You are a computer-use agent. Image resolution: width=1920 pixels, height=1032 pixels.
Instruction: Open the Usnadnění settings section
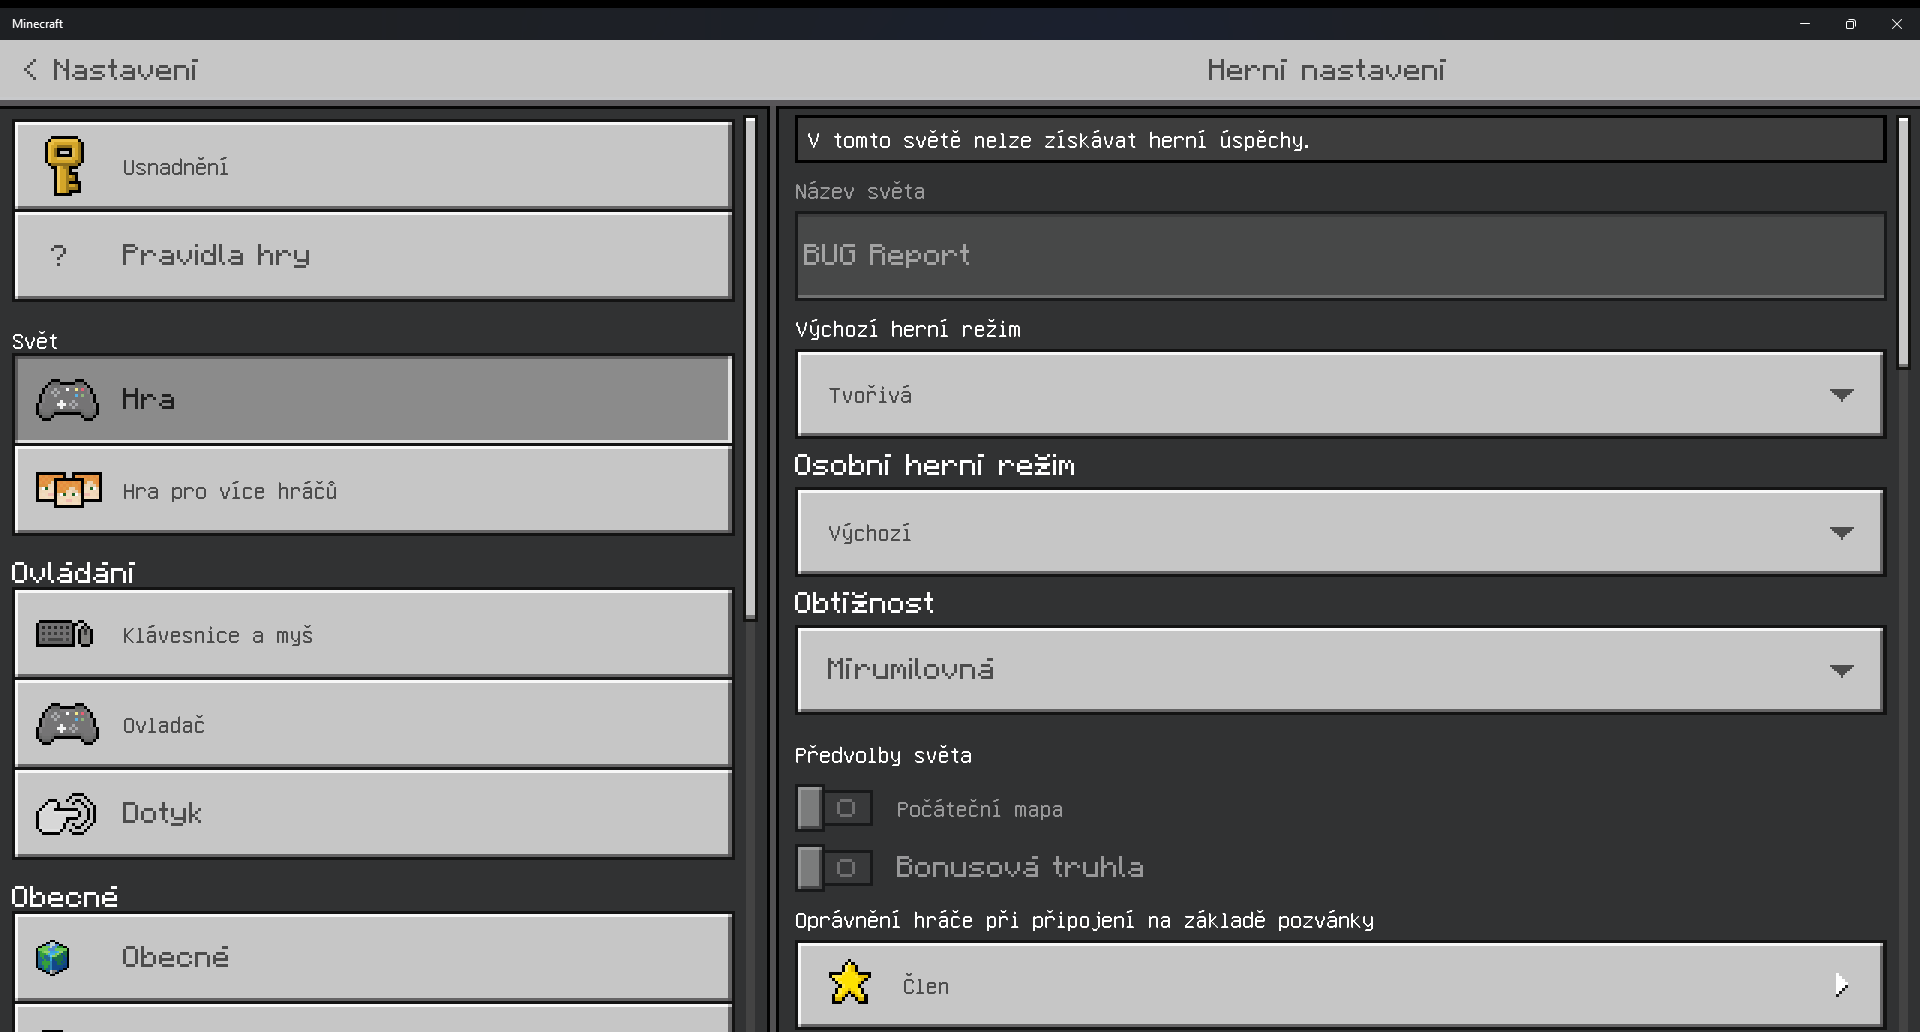click(x=373, y=166)
